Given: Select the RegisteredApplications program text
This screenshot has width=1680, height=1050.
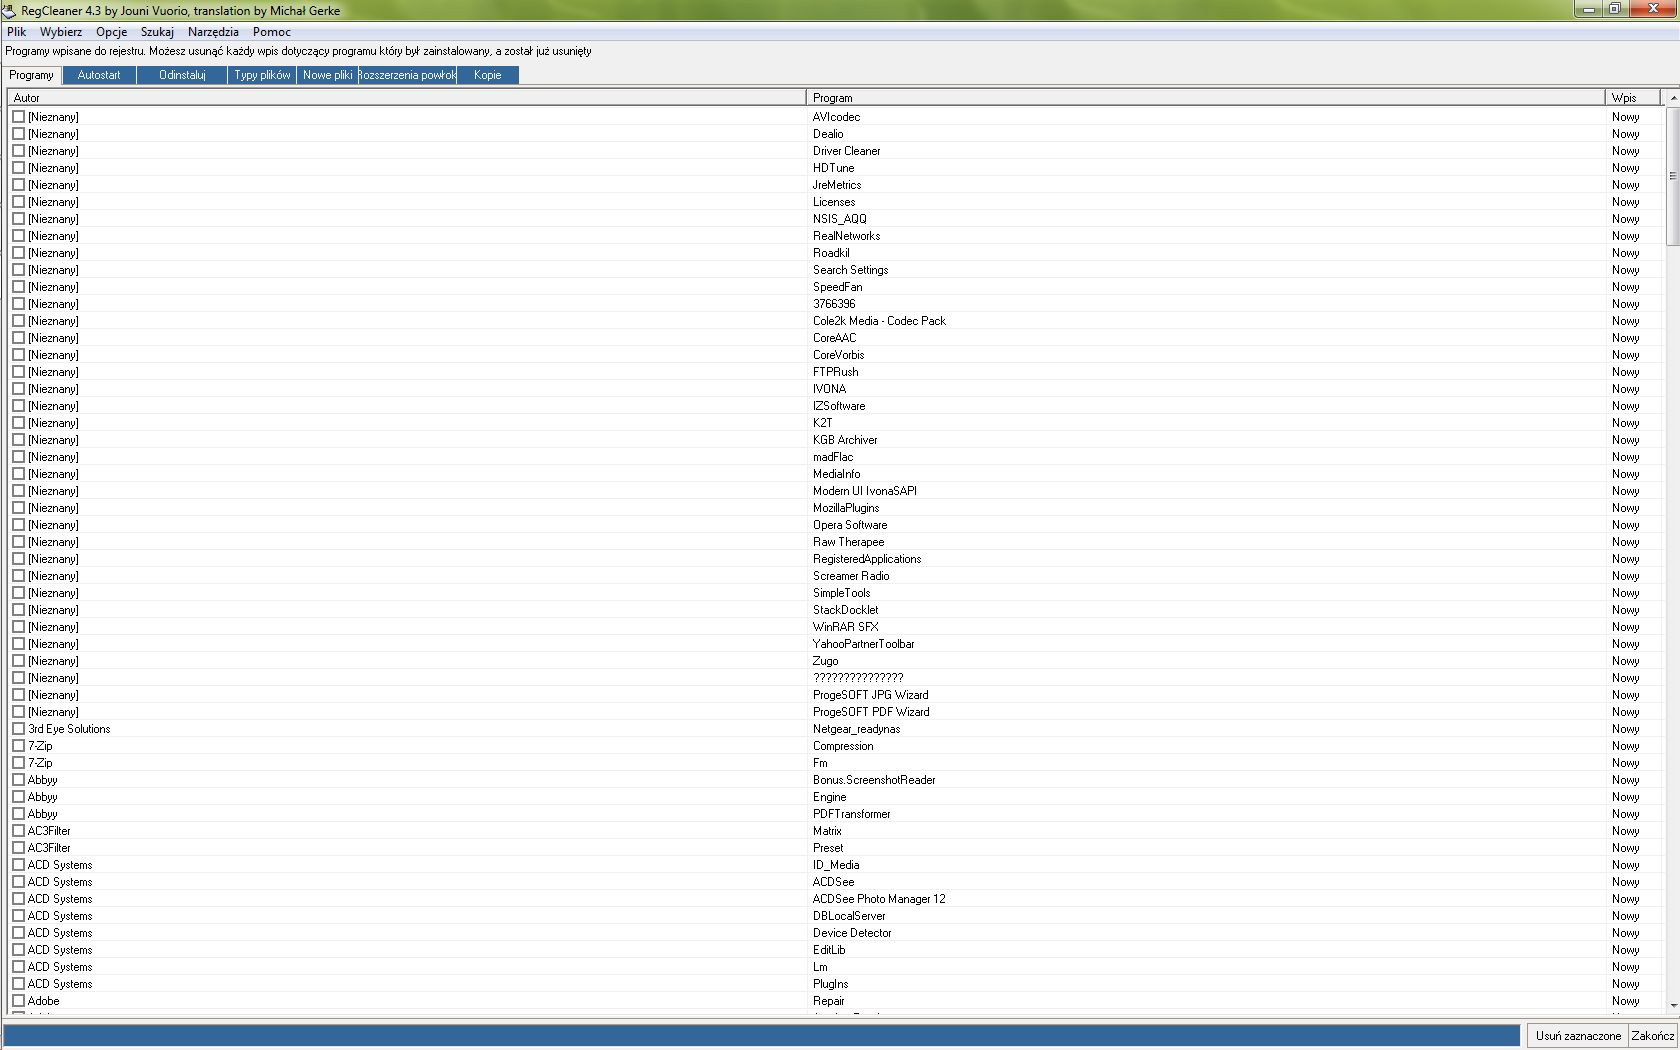Looking at the screenshot, I should point(867,559).
